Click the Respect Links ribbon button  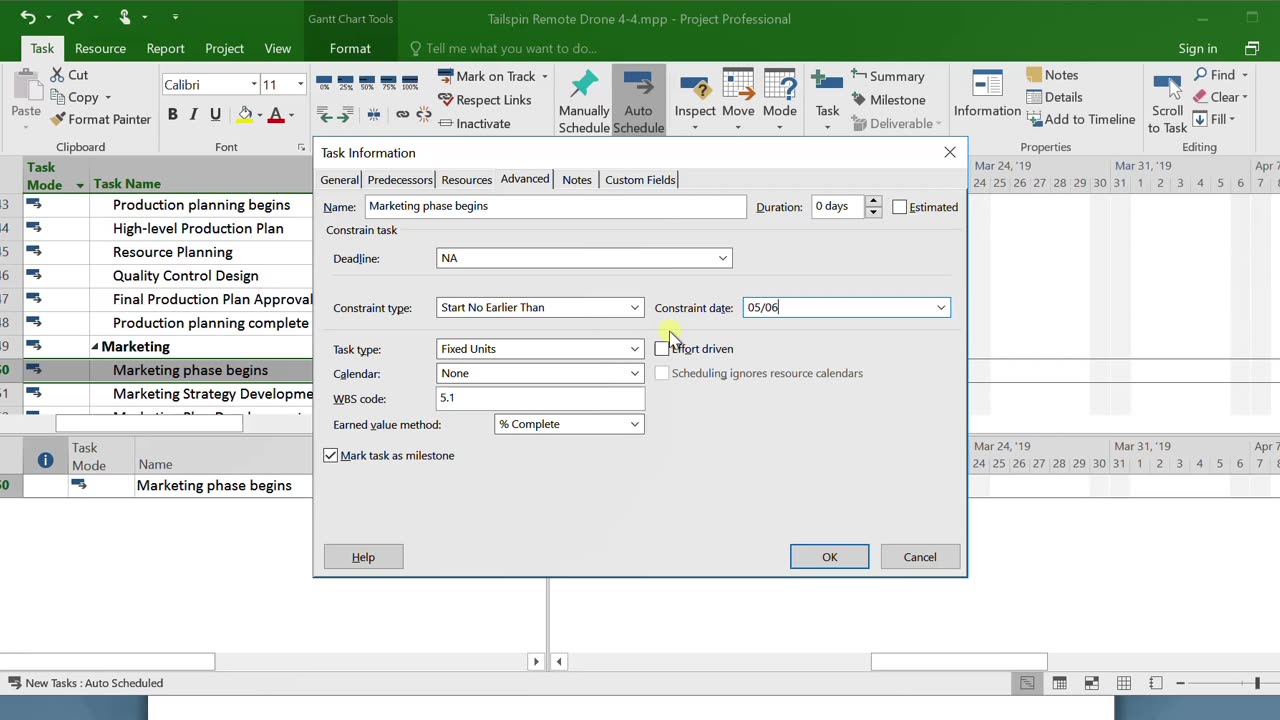[484, 100]
